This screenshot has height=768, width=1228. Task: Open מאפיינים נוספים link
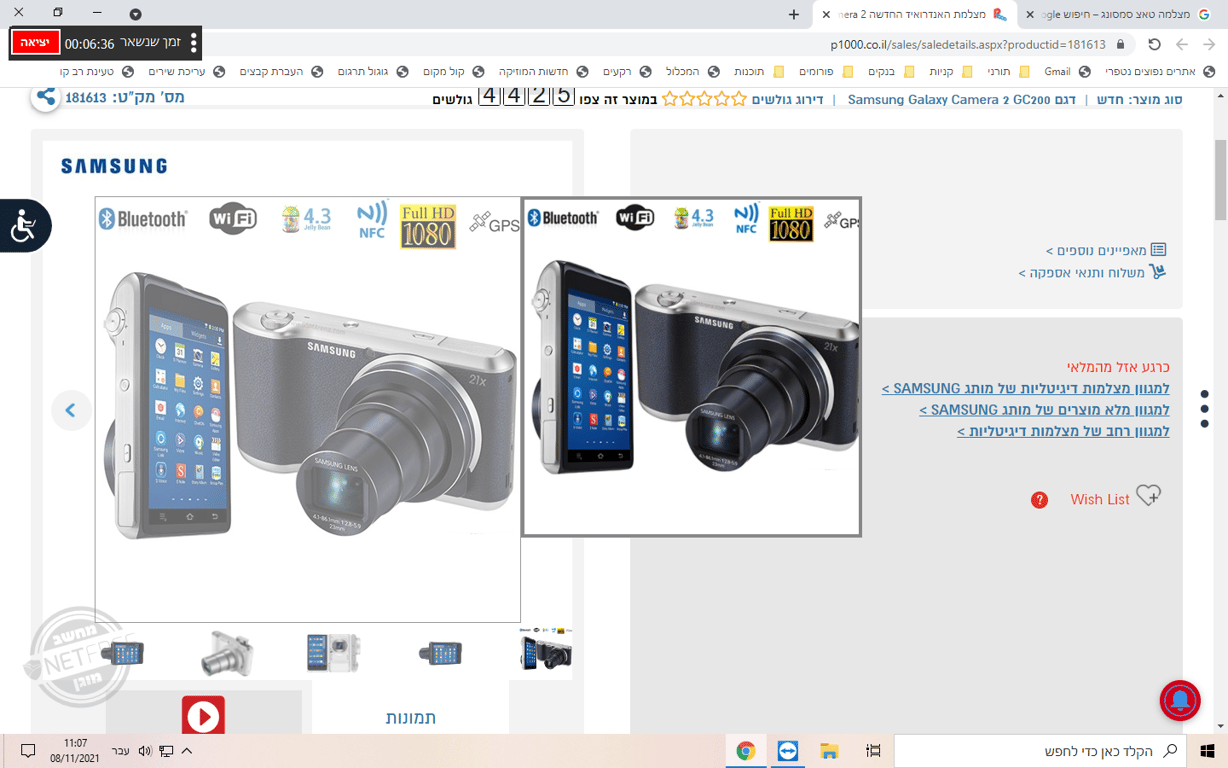(1106, 250)
